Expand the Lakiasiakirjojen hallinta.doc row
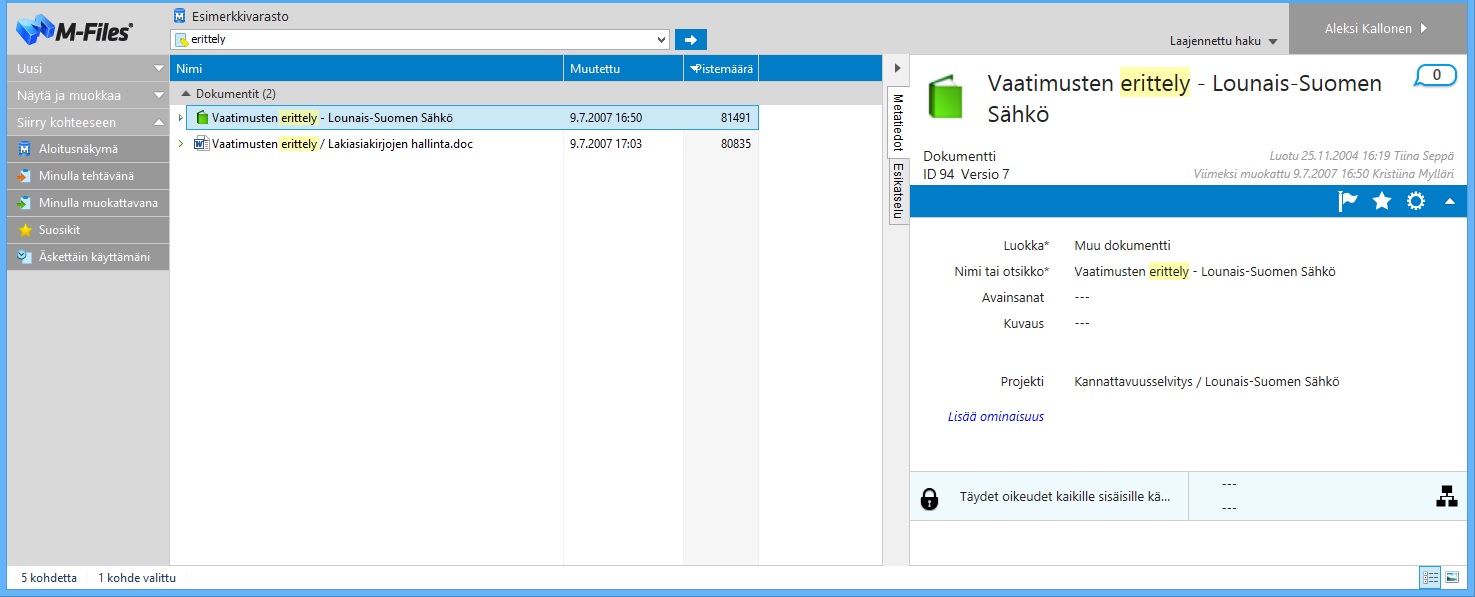 [180, 144]
